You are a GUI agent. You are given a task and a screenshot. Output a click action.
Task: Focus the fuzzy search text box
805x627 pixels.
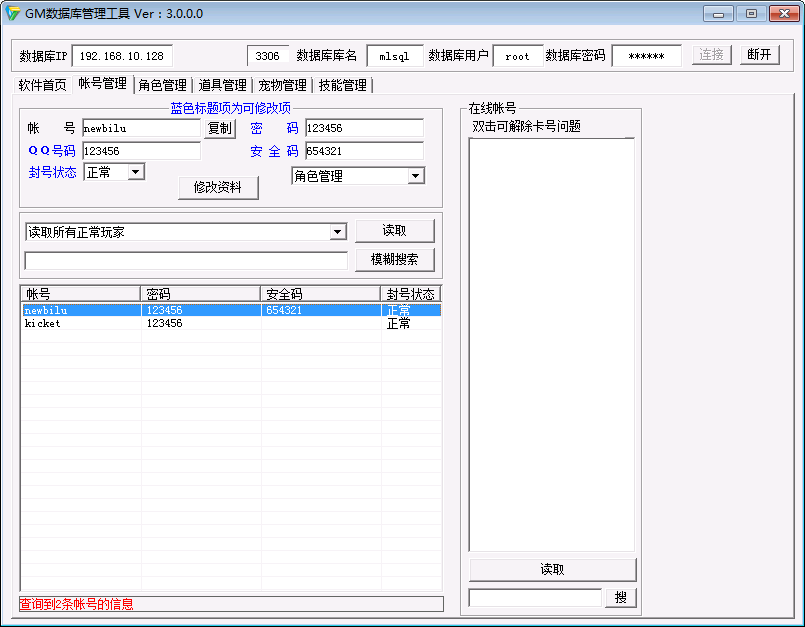click(186, 261)
